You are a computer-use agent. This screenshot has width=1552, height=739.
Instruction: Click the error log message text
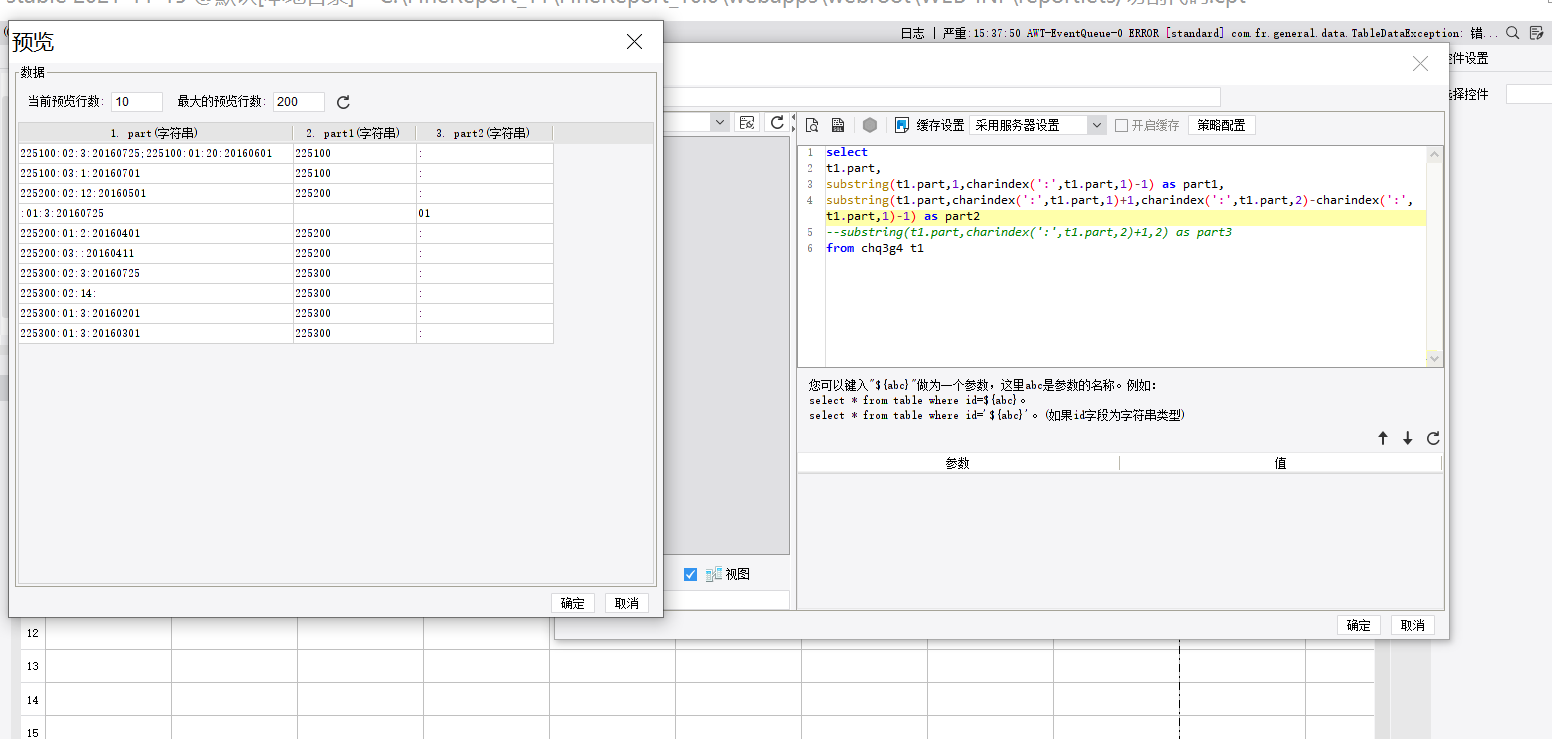tap(1220, 33)
